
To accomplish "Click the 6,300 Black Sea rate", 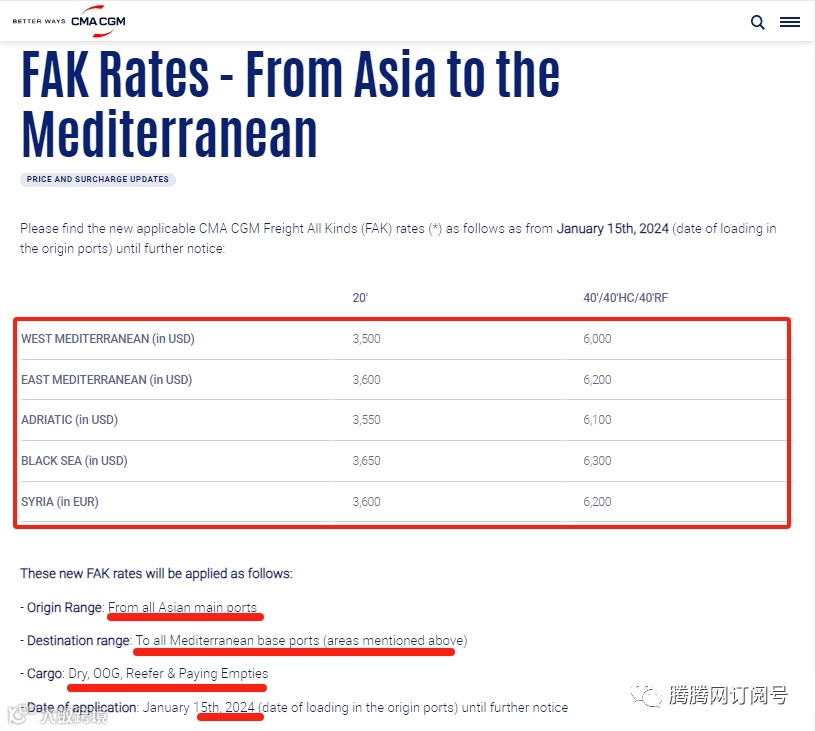I will click(597, 461).
